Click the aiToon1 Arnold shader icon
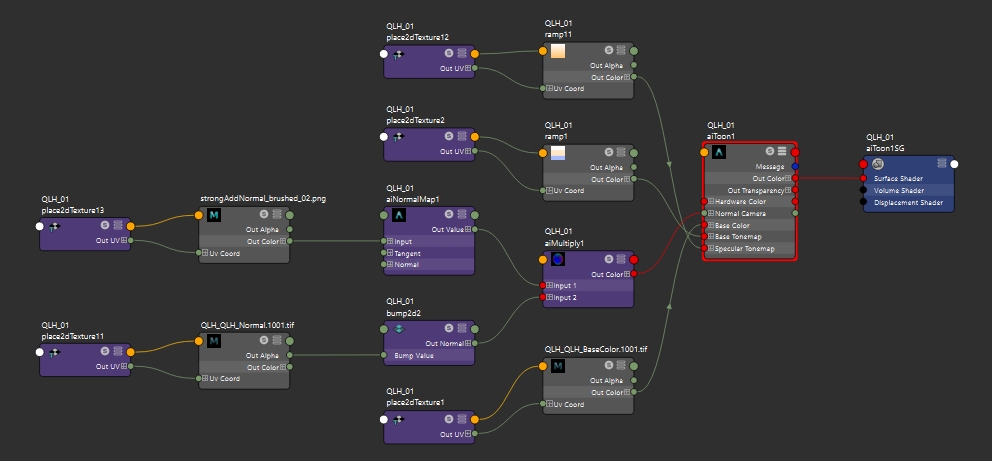 (718, 152)
